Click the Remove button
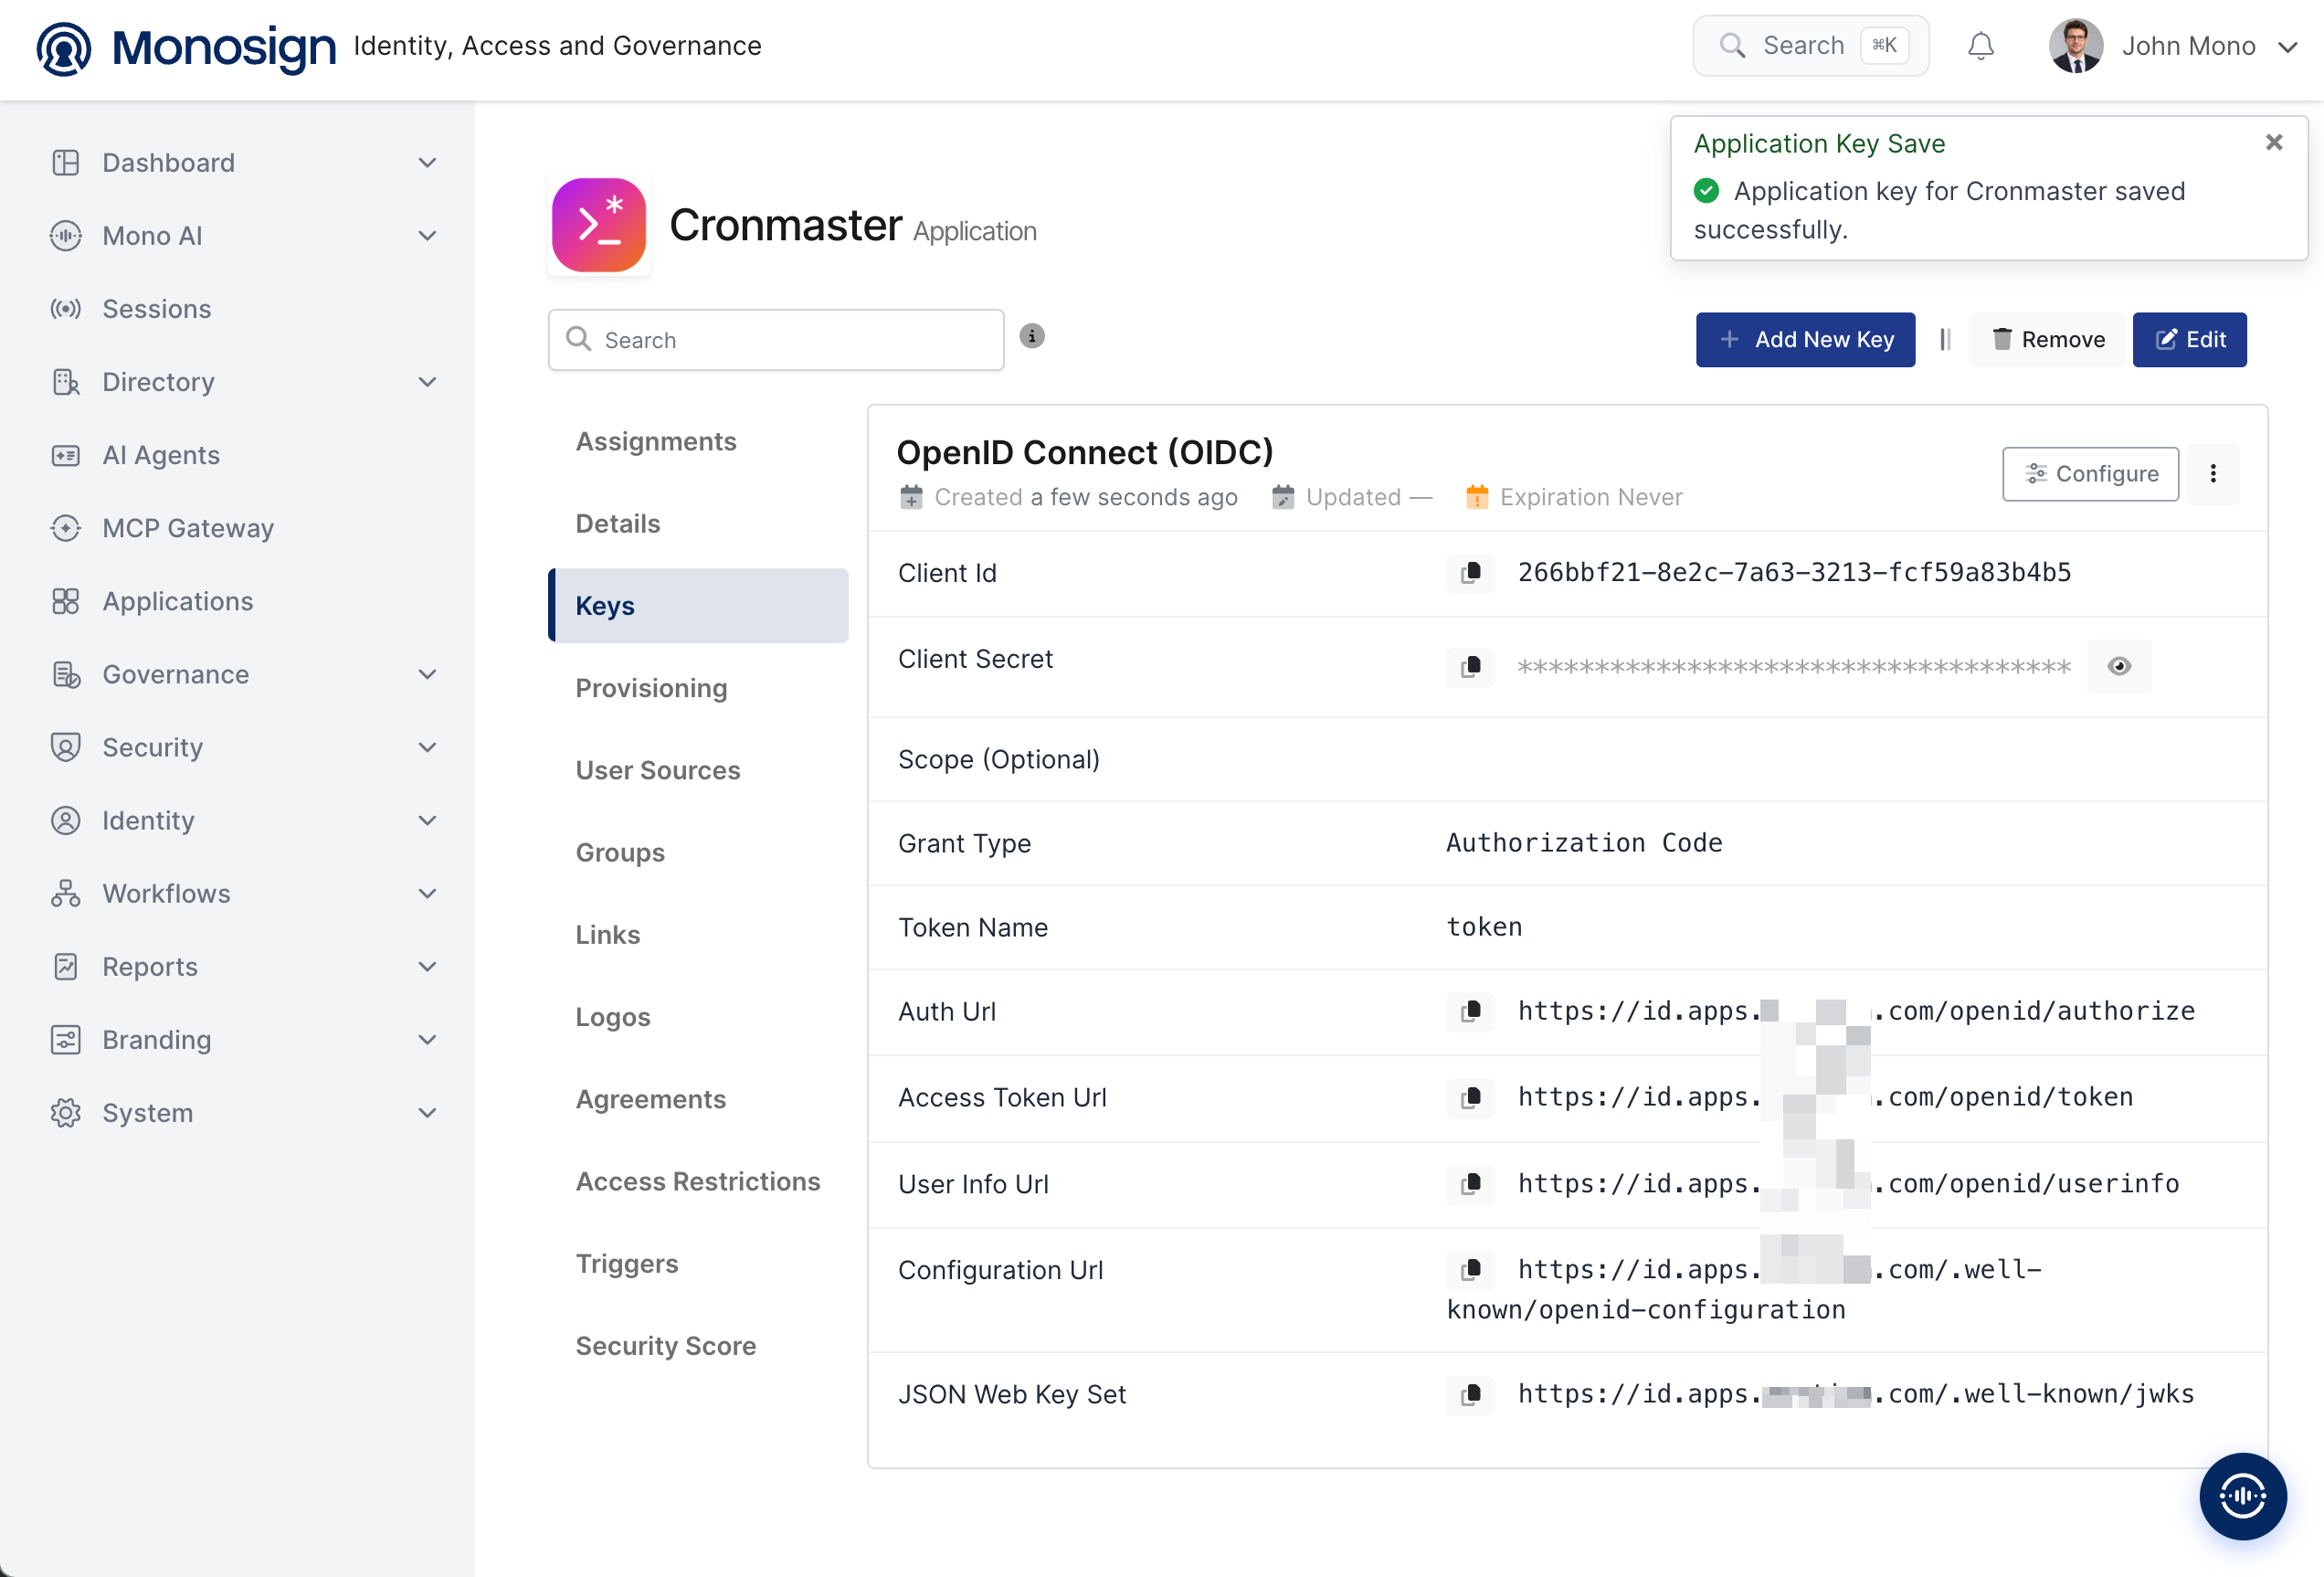This screenshot has height=1577, width=2324. coord(2047,340)
